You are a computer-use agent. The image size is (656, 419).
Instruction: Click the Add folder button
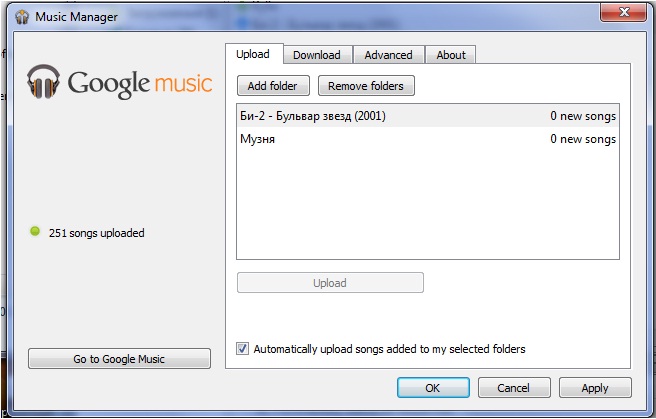point(273,86)
